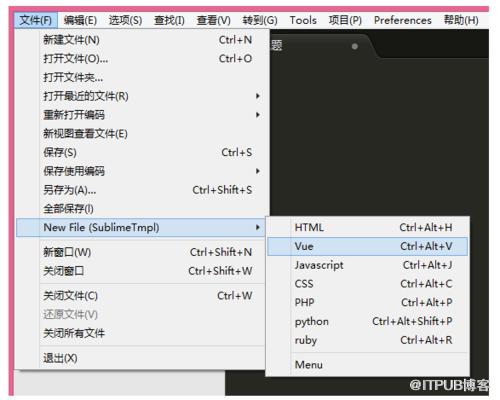Open the Tools menu

303,20
